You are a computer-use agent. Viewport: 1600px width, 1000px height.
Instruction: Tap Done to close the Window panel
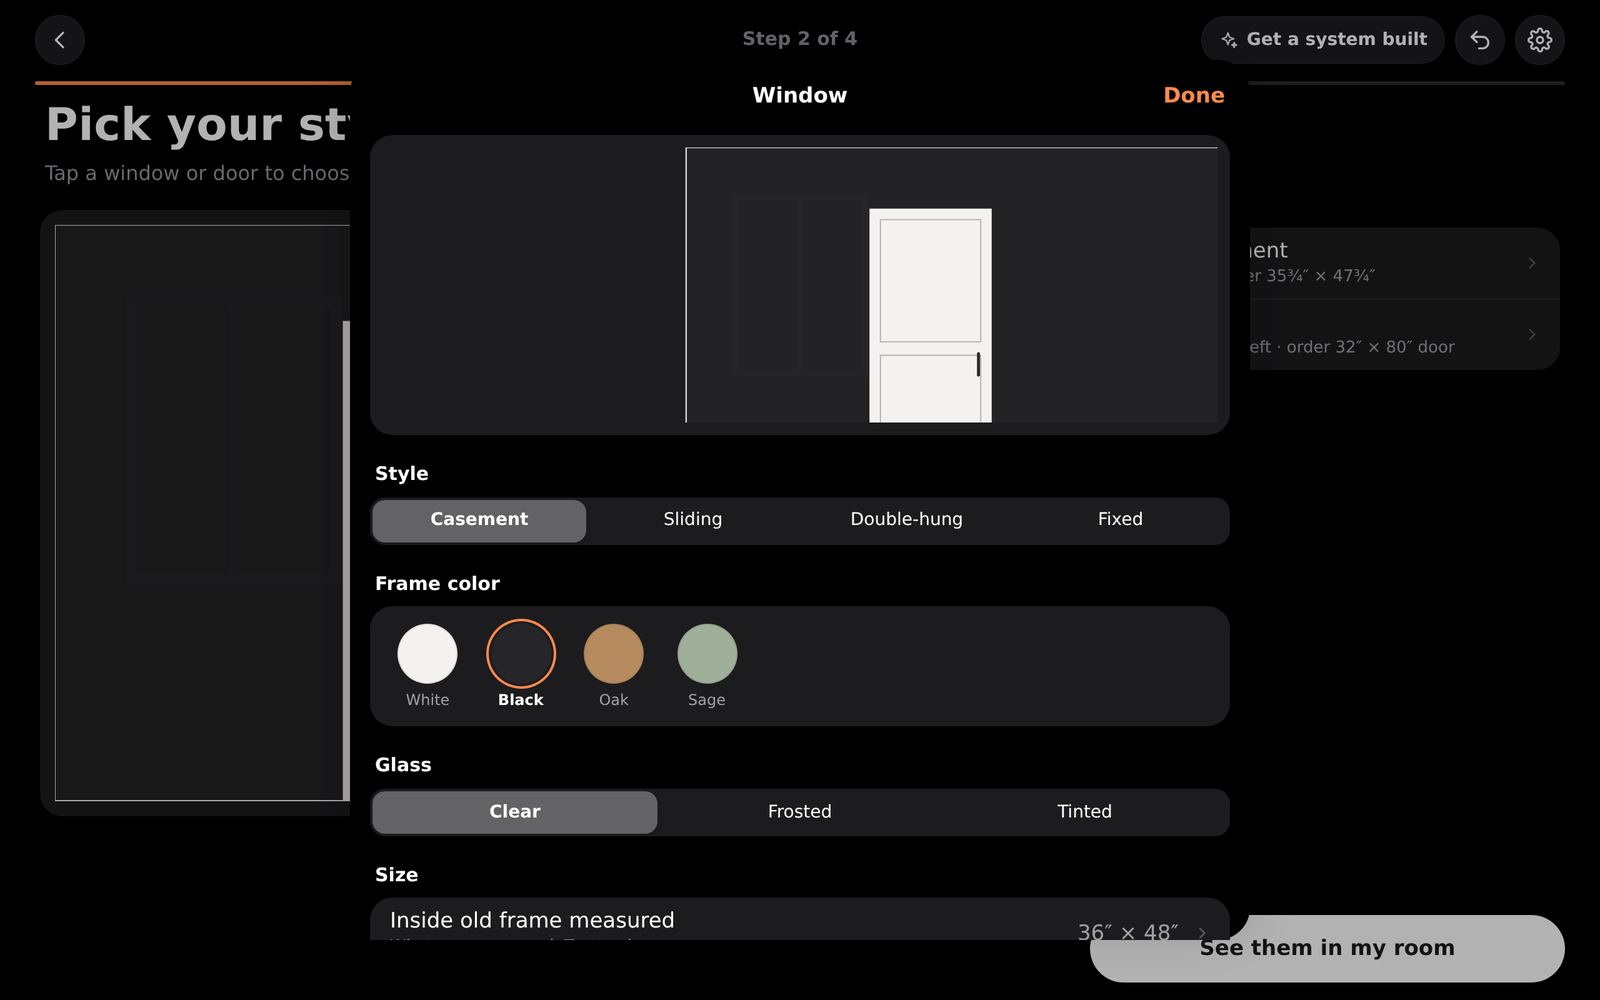(x=1194, y=95)
